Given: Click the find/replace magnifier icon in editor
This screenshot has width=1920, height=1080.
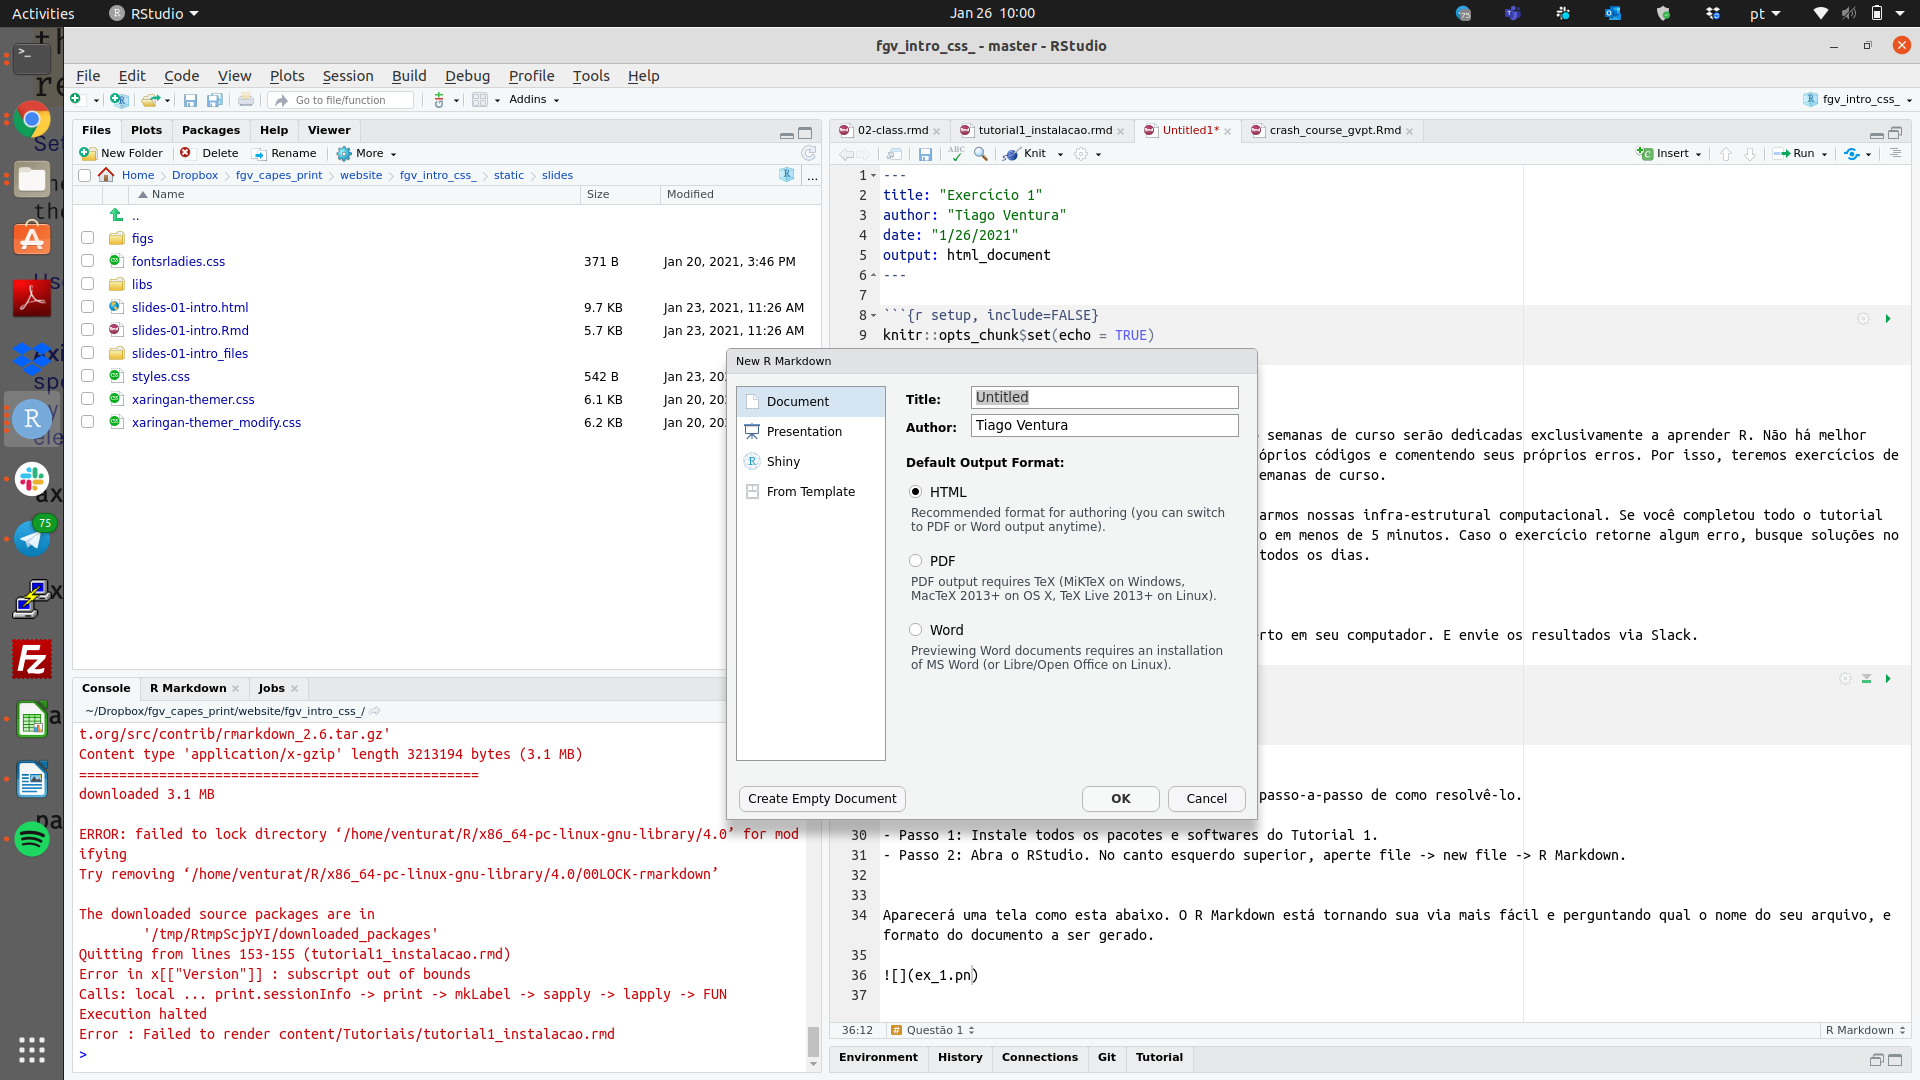Looking at the screenshot, I should 981,154.
